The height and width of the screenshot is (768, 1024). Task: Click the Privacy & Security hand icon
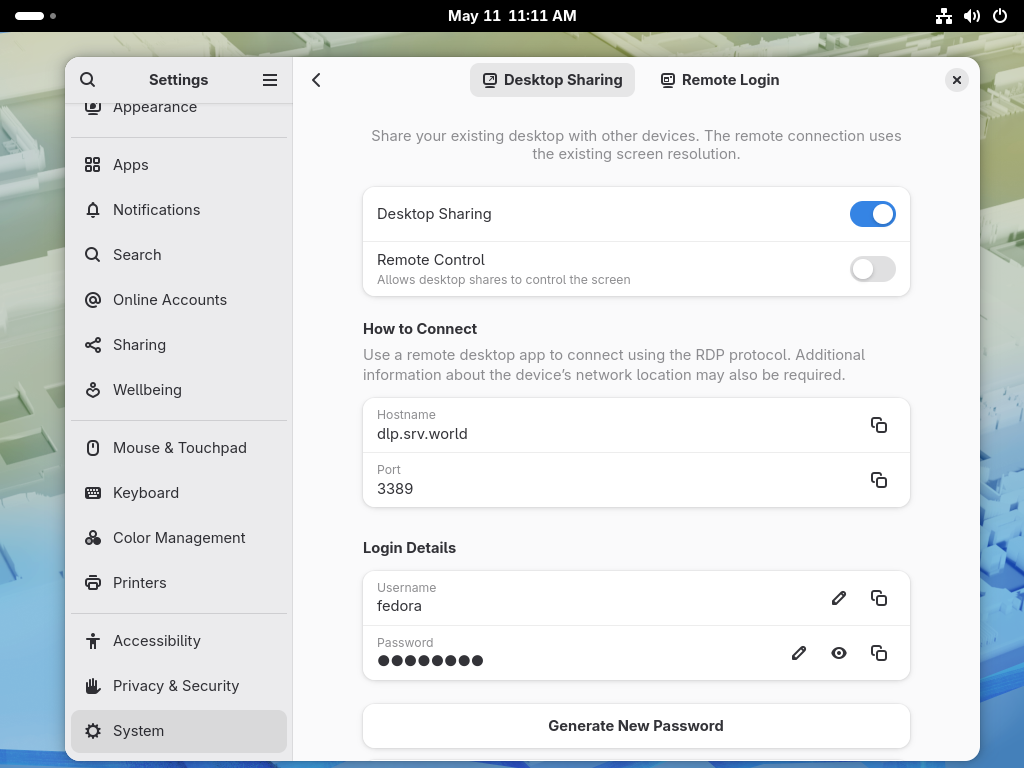tap(93, 686)
